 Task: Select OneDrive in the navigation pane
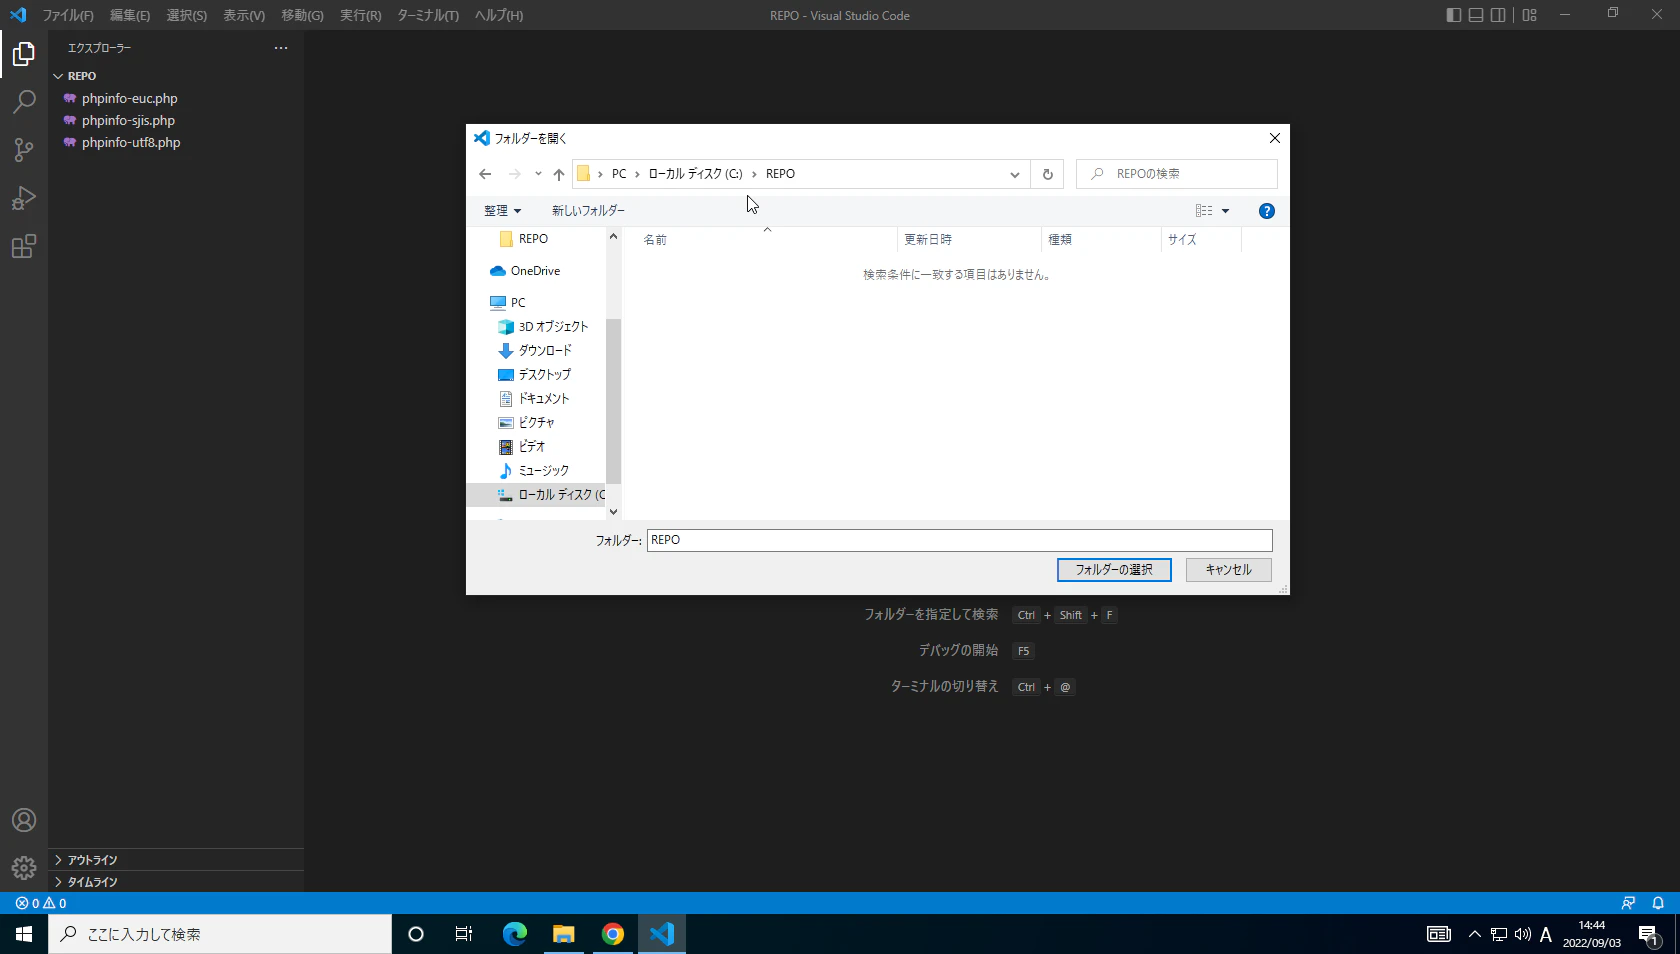(536, 271)
